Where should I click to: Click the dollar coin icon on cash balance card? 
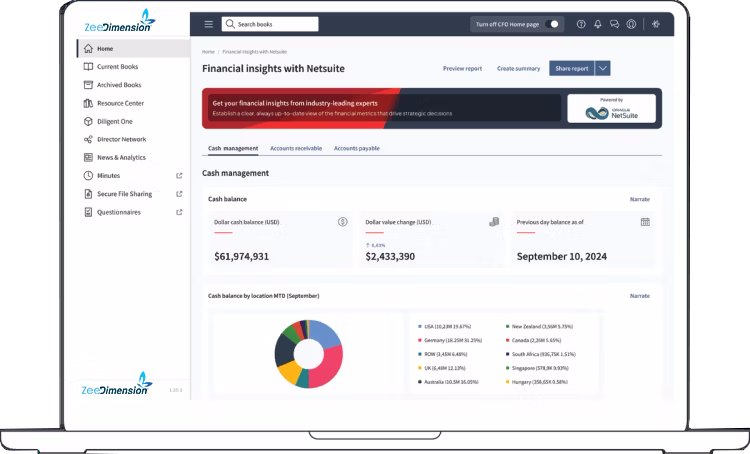(342, 222)
